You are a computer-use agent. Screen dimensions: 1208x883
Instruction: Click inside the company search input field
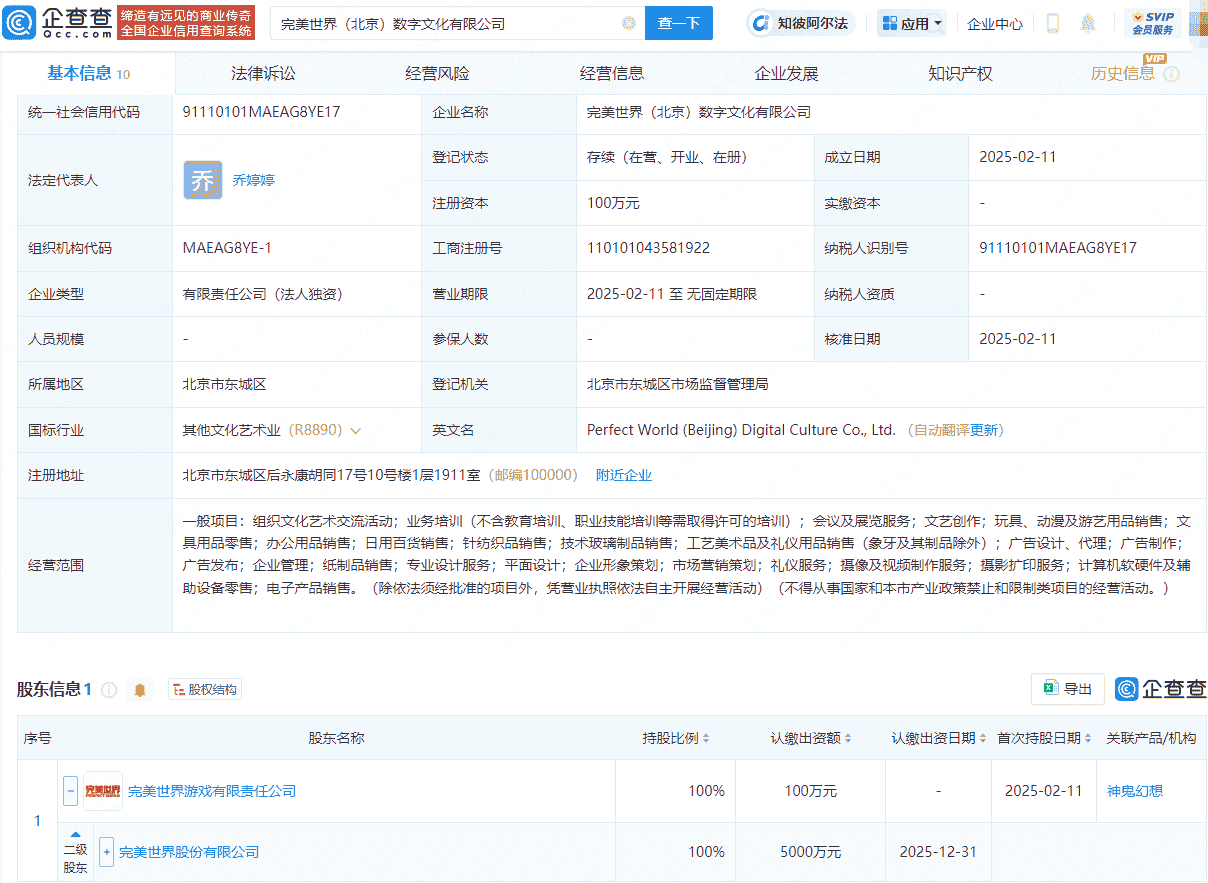pyautogui.click(x=450, y=22)
